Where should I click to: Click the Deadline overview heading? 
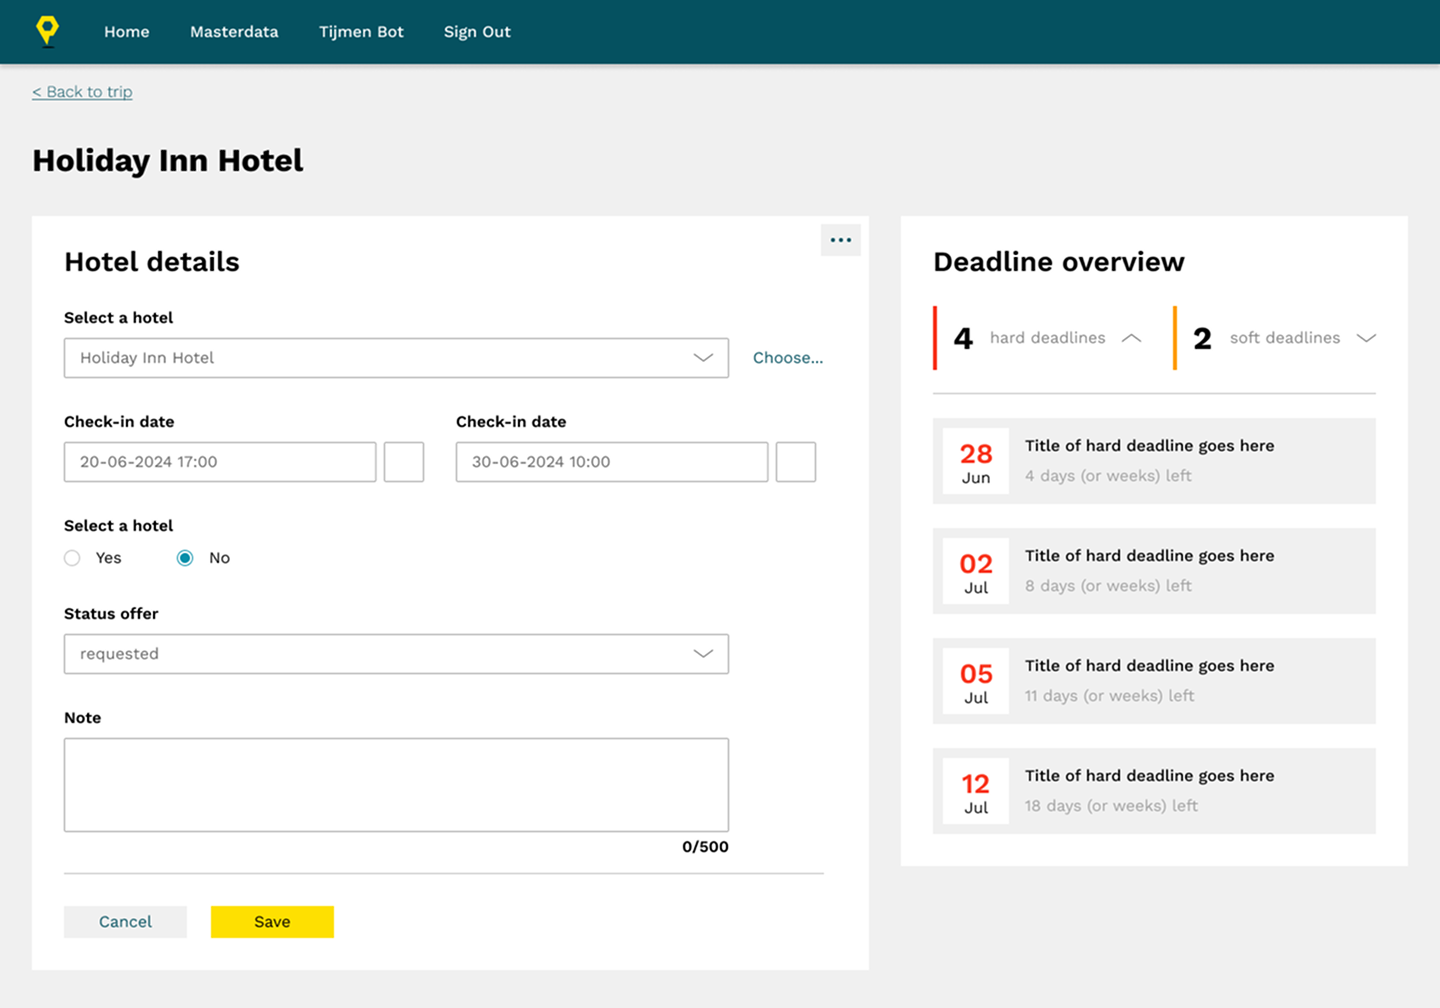1059,262
